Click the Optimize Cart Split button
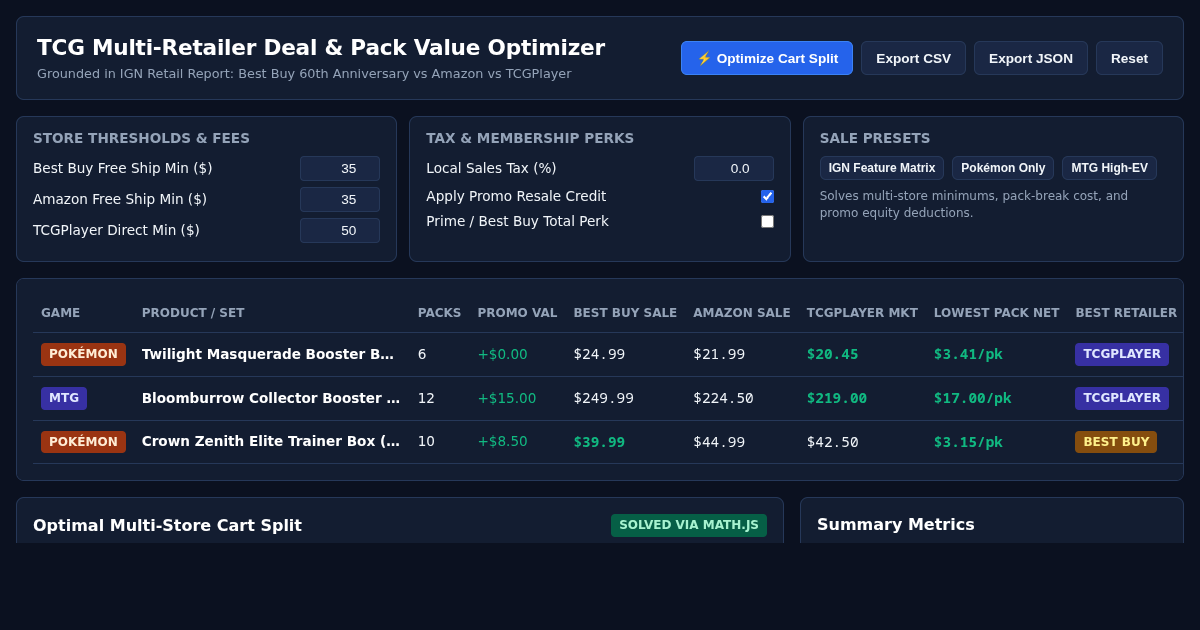 coord(767,58)
